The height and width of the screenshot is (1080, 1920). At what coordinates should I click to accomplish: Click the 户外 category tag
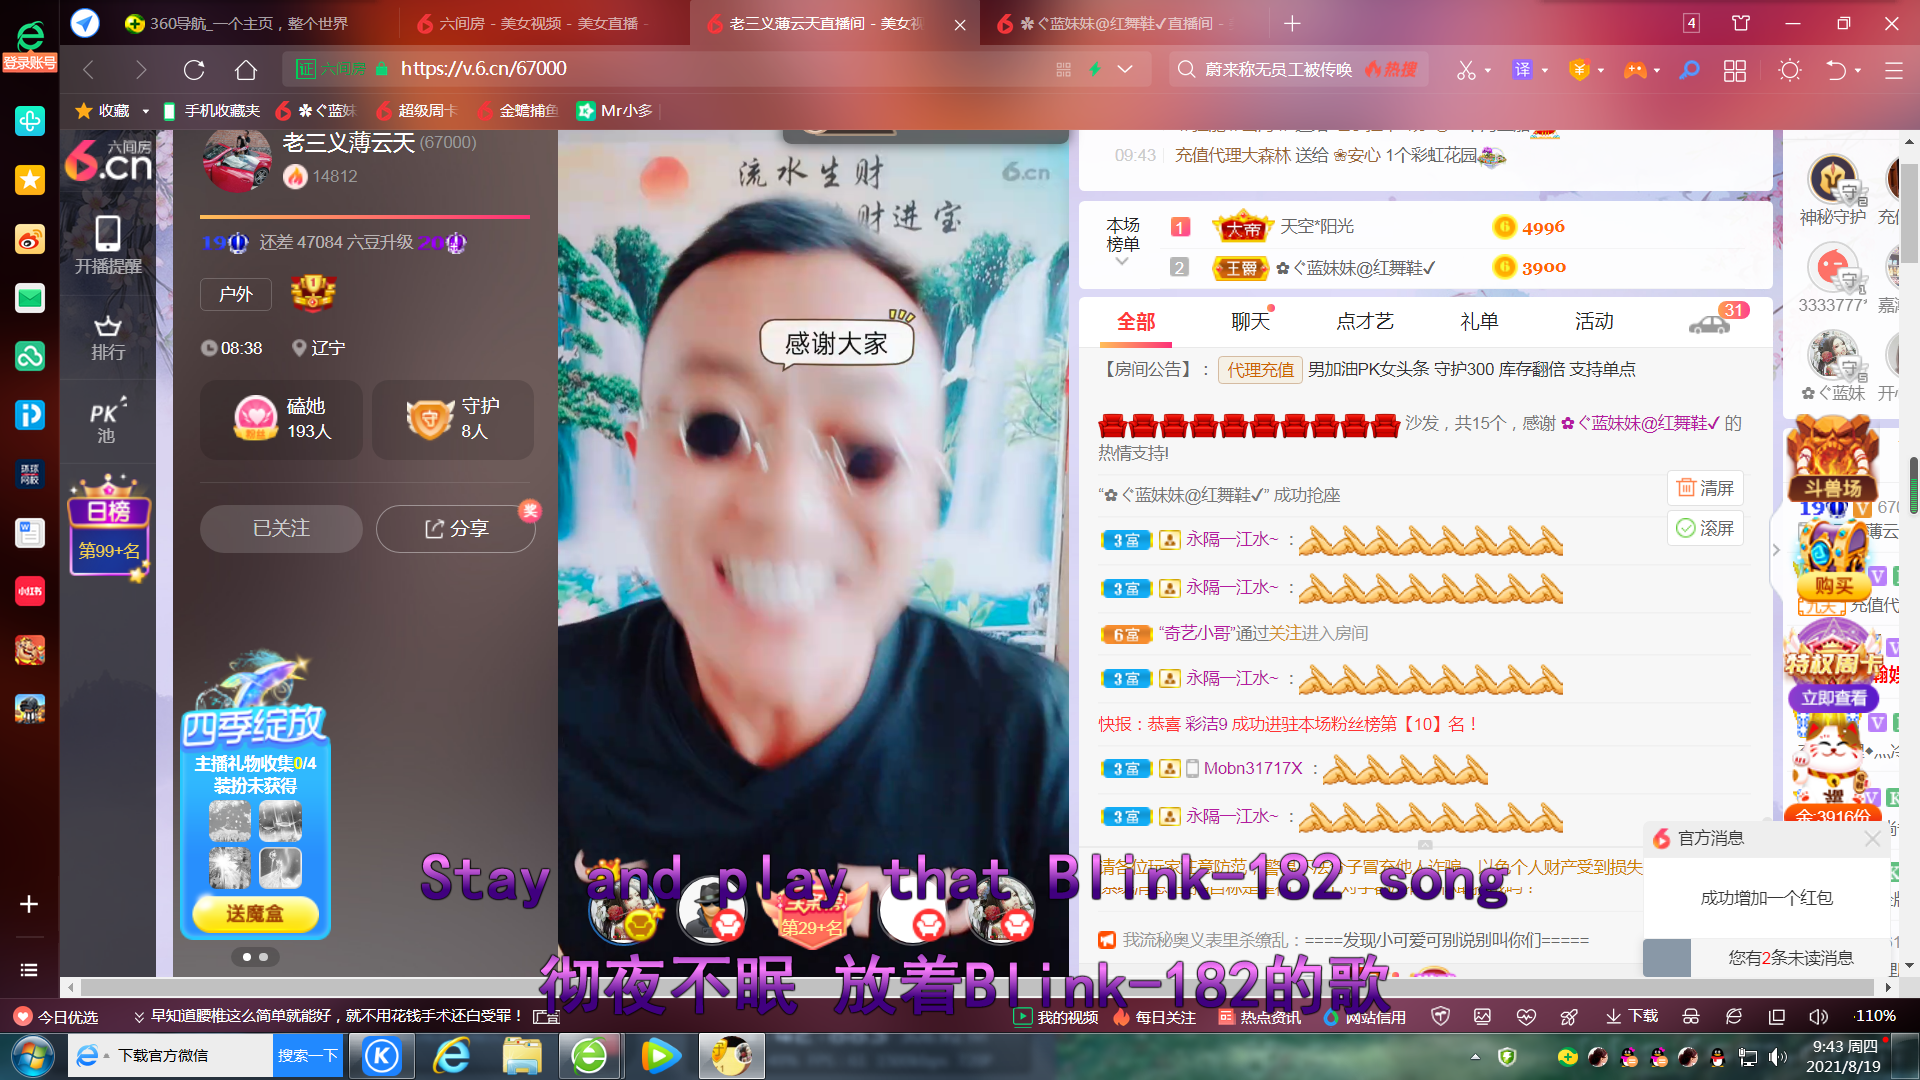[x=236, y=294]
